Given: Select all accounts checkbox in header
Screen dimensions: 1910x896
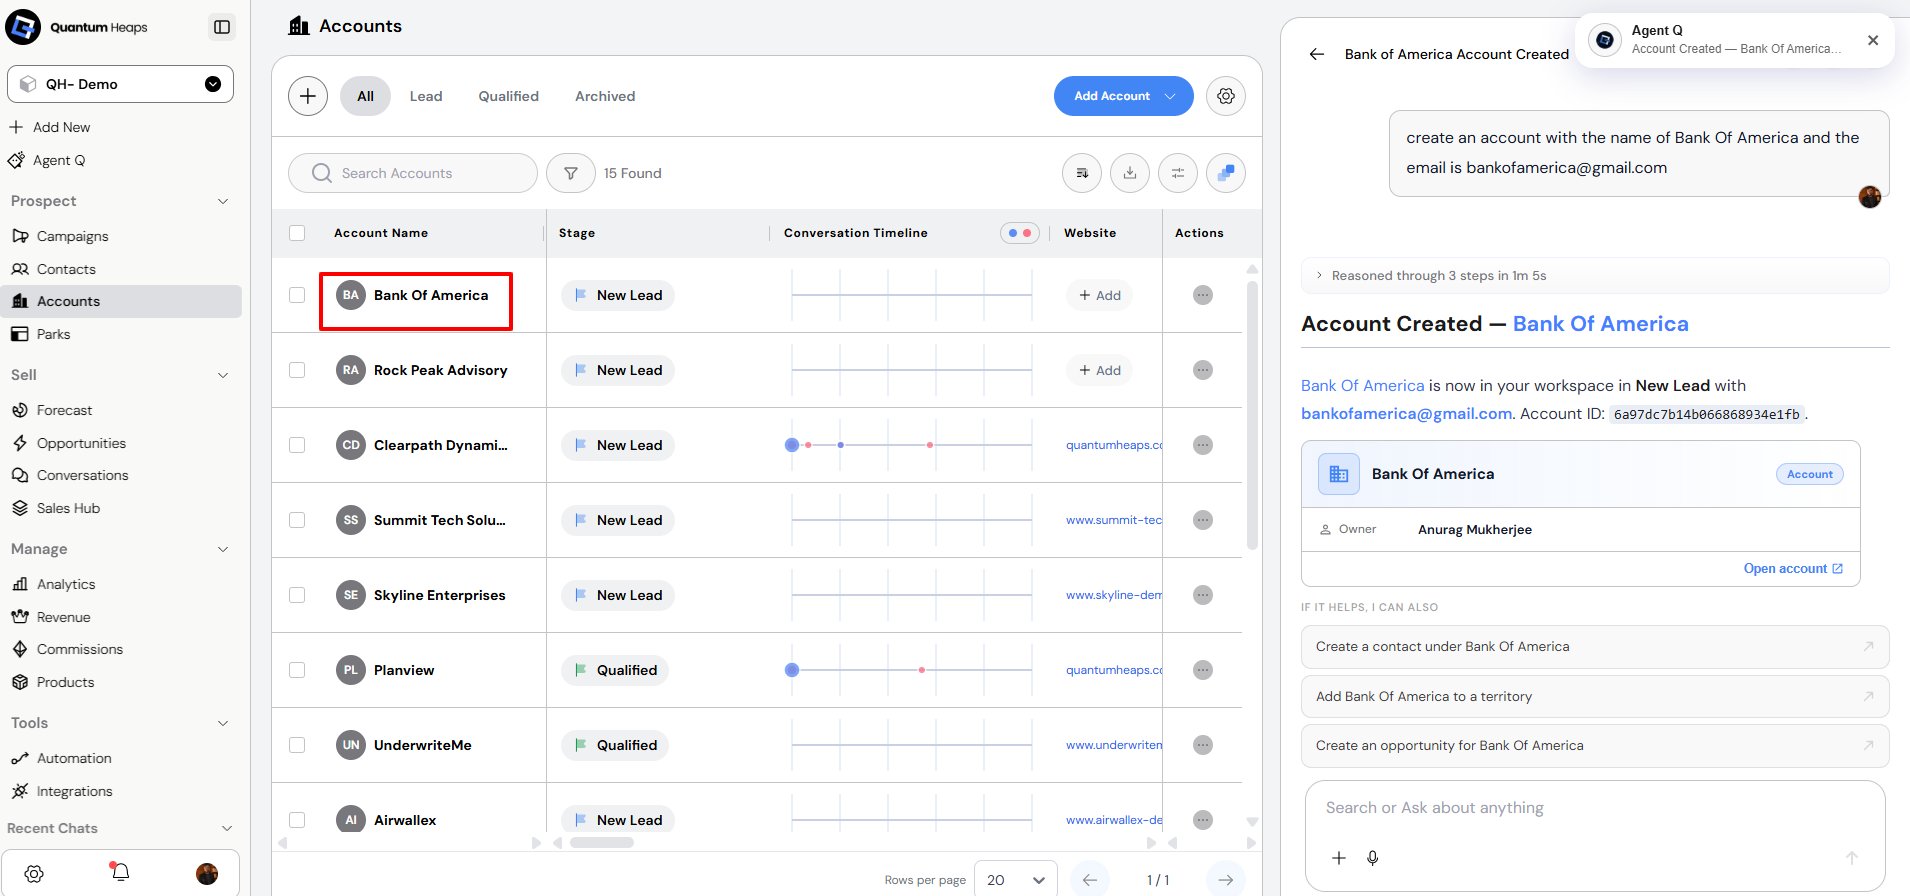Looking at the screenshot, I should coord(297,233).
